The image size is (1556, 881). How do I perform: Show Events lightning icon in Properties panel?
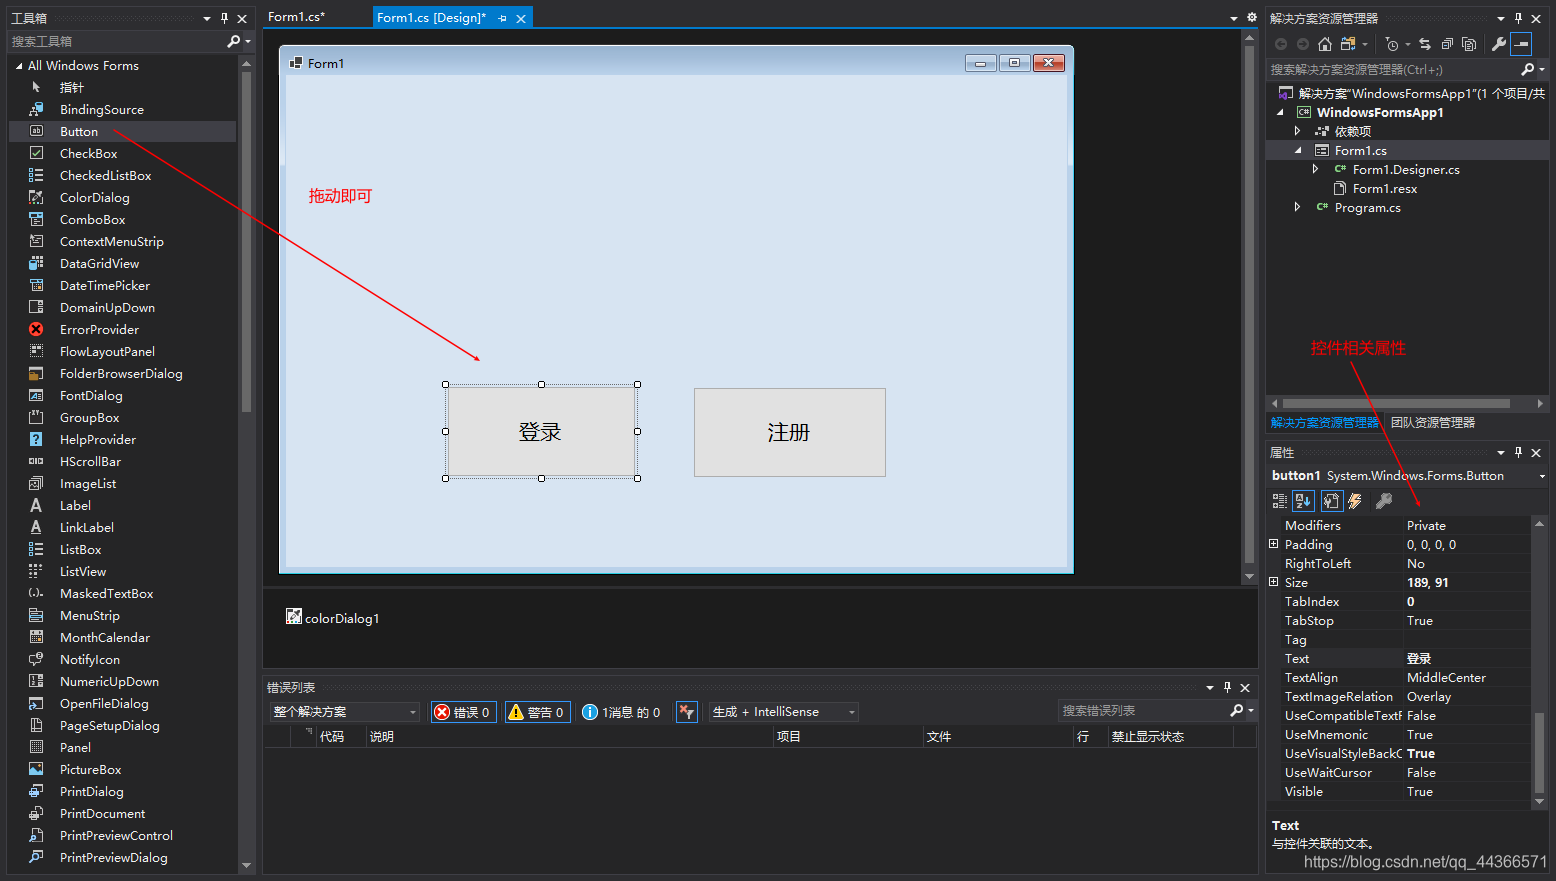[1355, 501]
